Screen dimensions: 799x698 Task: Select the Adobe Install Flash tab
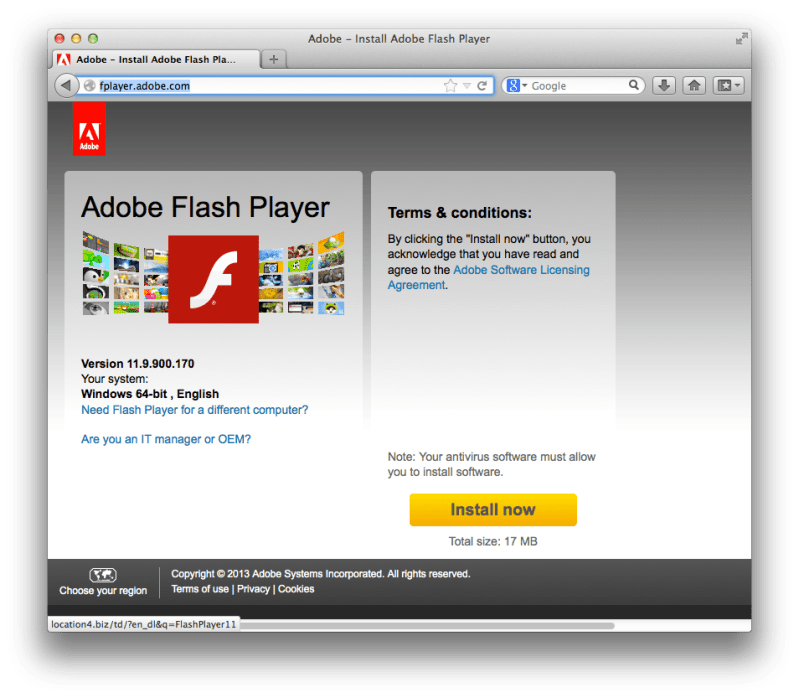pyautogui.click(x=155, y=59)
